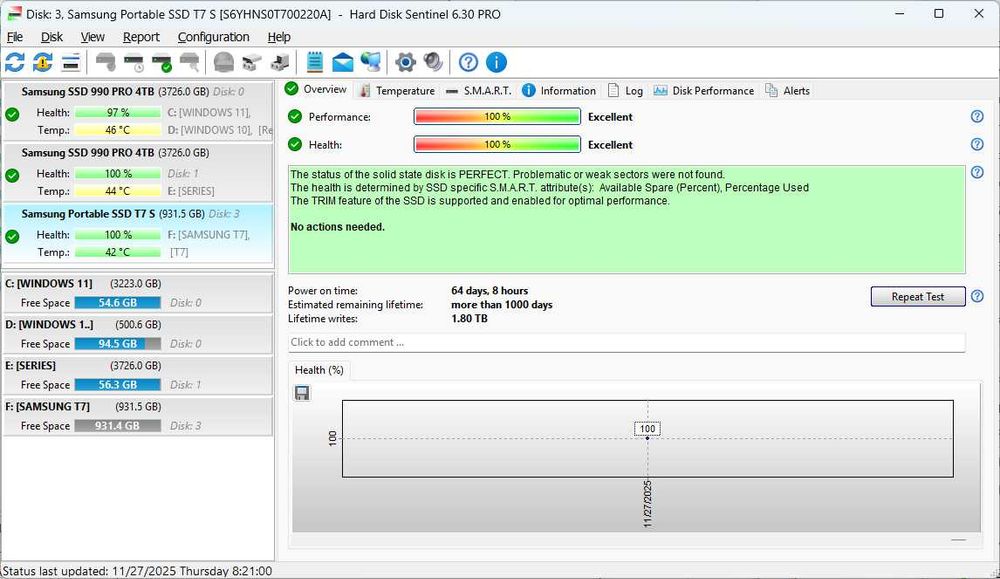Open settings with the gear toolbar icon

point(405,62)
